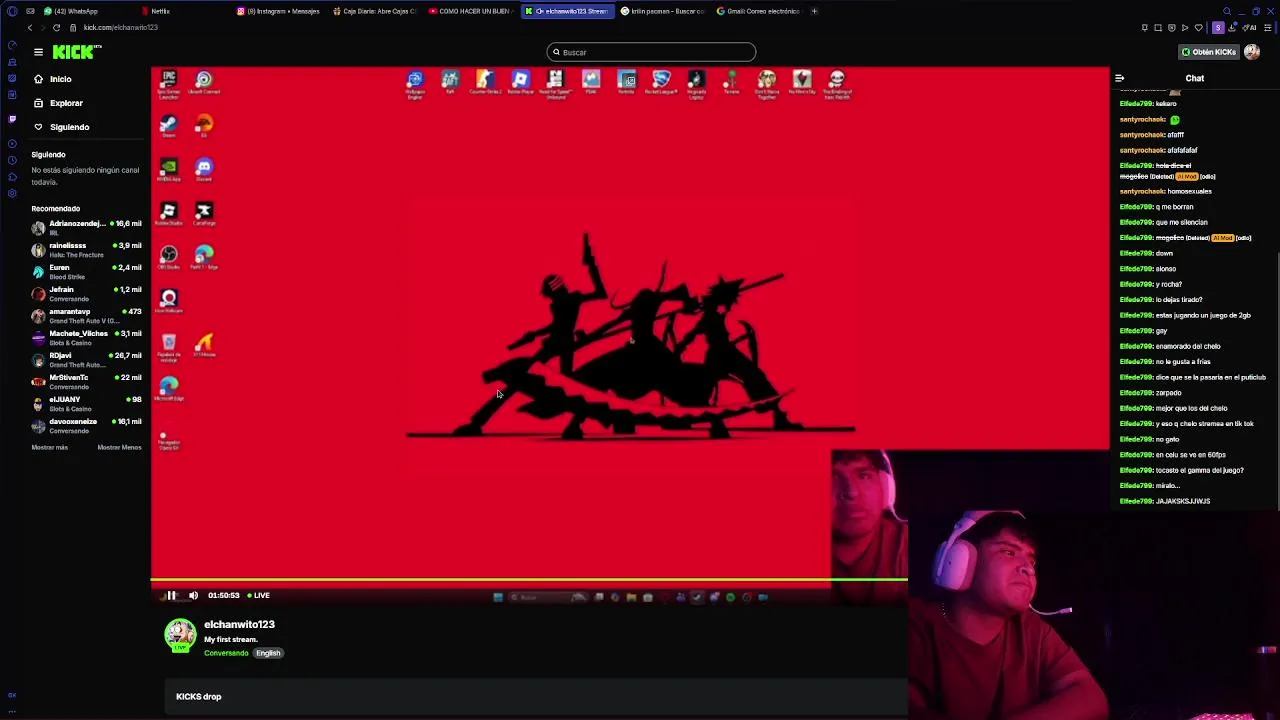Open the CurseForge desktop icon
Image resolution: width=1280 pixels, height=720 pixels.
[204, 213]
